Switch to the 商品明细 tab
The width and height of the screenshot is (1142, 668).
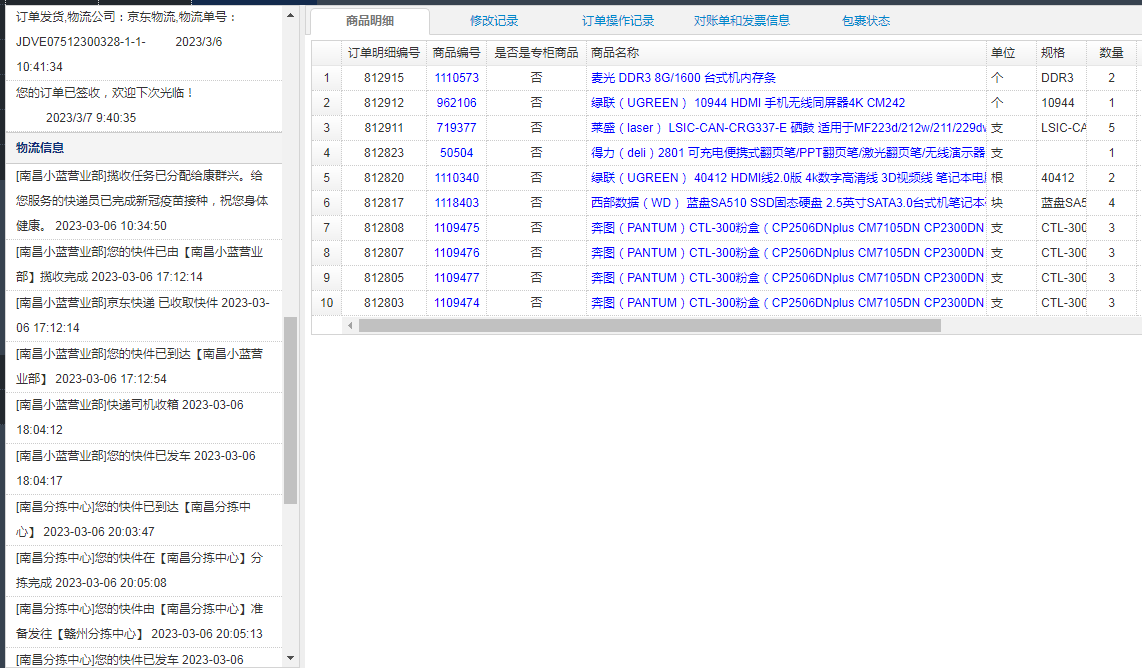(369, 21)
